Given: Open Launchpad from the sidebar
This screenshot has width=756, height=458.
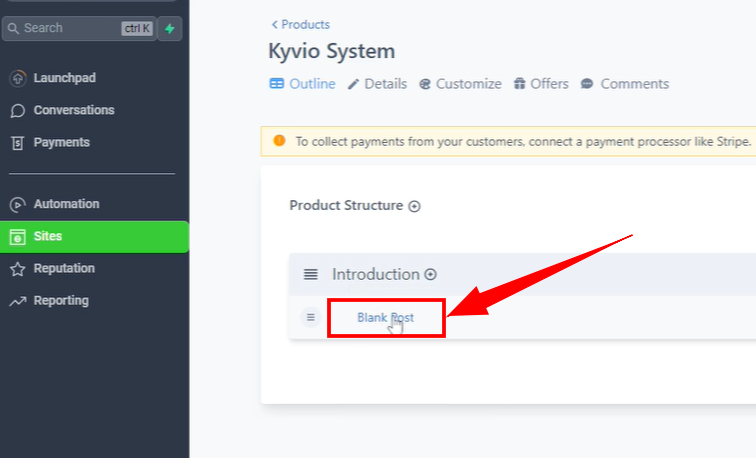Looking at the screenshot, I should click(x=64, y=78).
